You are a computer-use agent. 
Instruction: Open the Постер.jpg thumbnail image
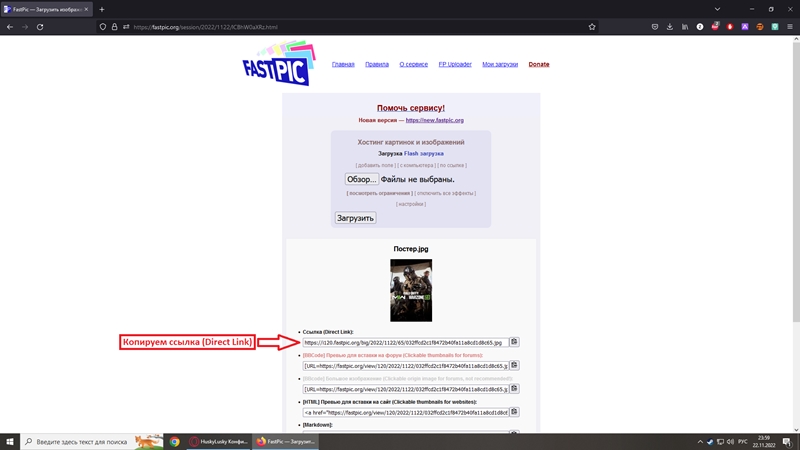(411, 290)
